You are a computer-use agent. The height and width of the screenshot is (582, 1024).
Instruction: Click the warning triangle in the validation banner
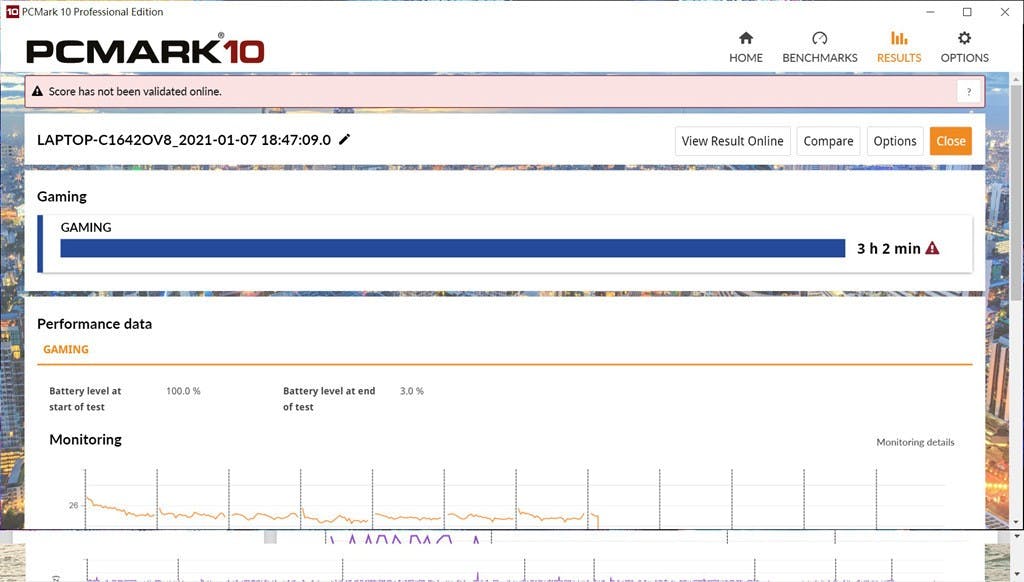[37, 91]
